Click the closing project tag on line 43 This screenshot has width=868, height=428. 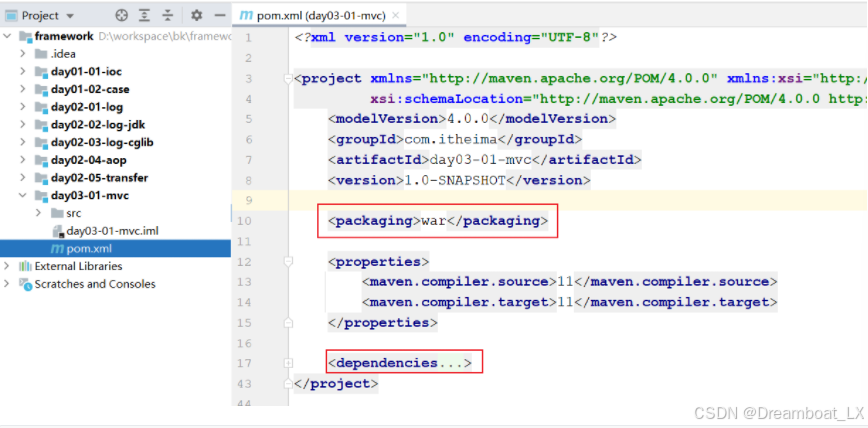click(x=336, y=383)
